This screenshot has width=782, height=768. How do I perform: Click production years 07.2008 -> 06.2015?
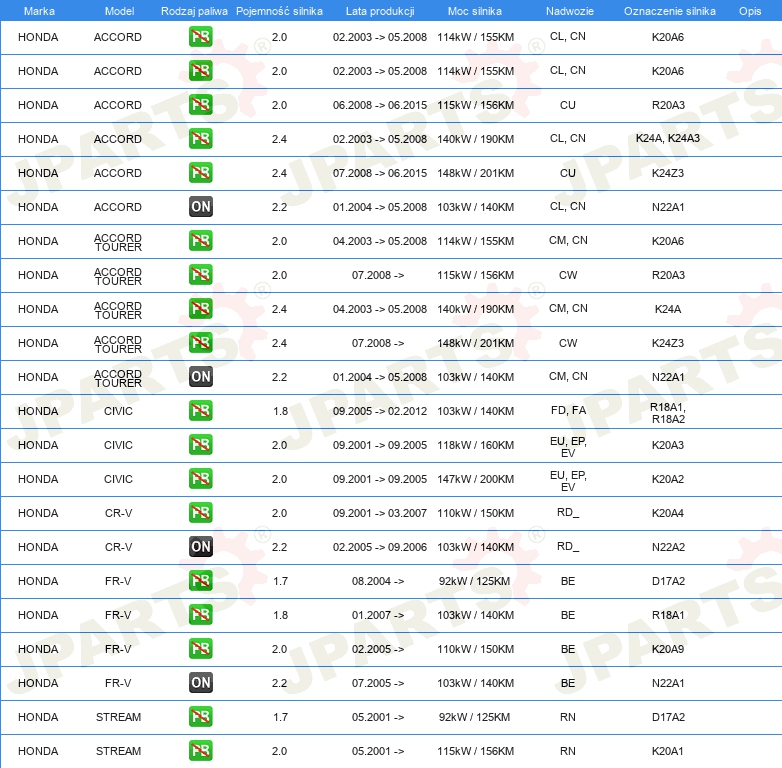[380, 173]
